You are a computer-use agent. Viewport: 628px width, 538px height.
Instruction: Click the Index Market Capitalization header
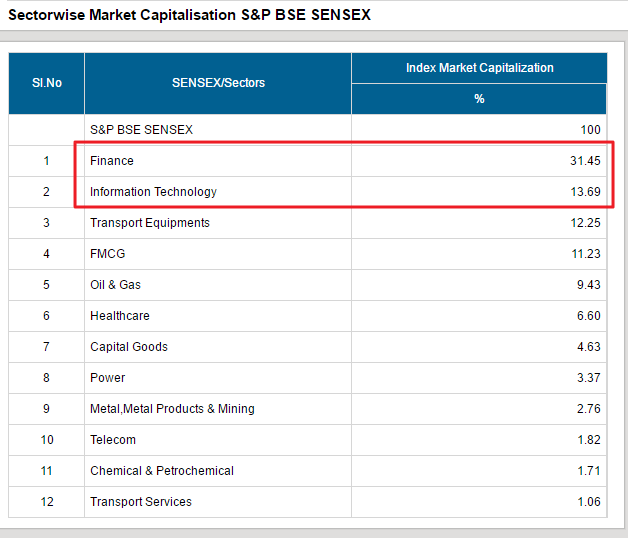pos(479,68)
